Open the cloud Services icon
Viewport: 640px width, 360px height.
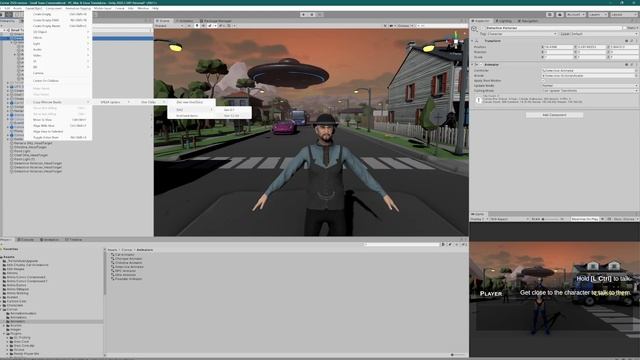pyautogui.click(x=560, y=14)
